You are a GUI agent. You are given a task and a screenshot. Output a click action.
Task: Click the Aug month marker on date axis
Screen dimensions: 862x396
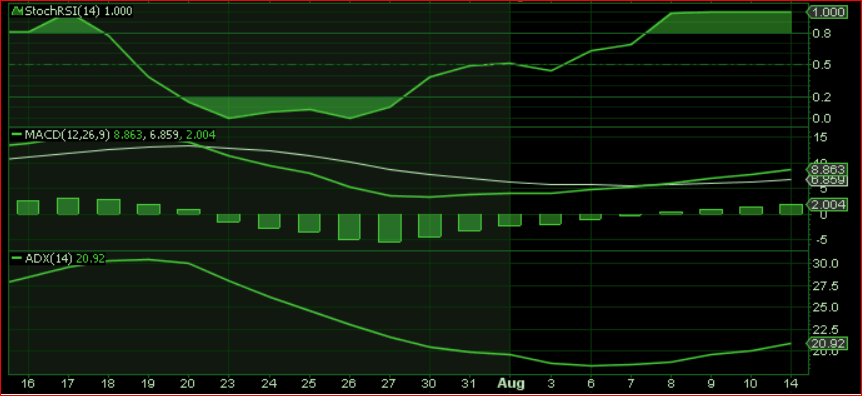pyautogui.click(x=511, y=383)
